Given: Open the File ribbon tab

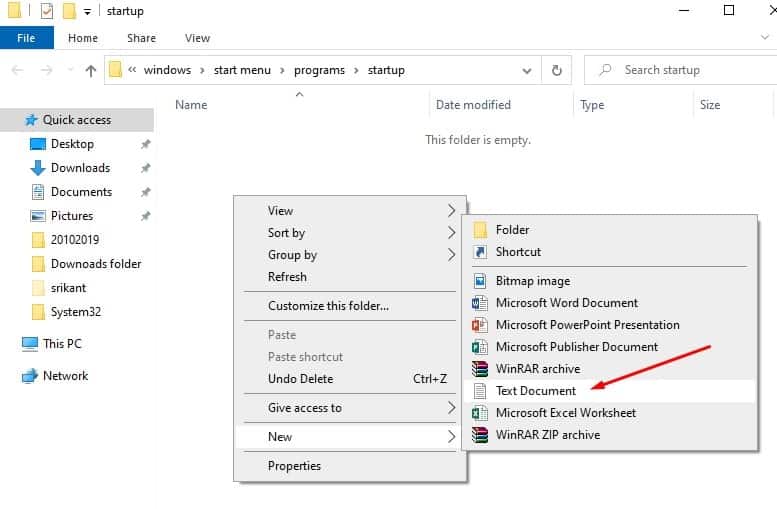Looking at the screenshot, I should (x=26, y=38).
